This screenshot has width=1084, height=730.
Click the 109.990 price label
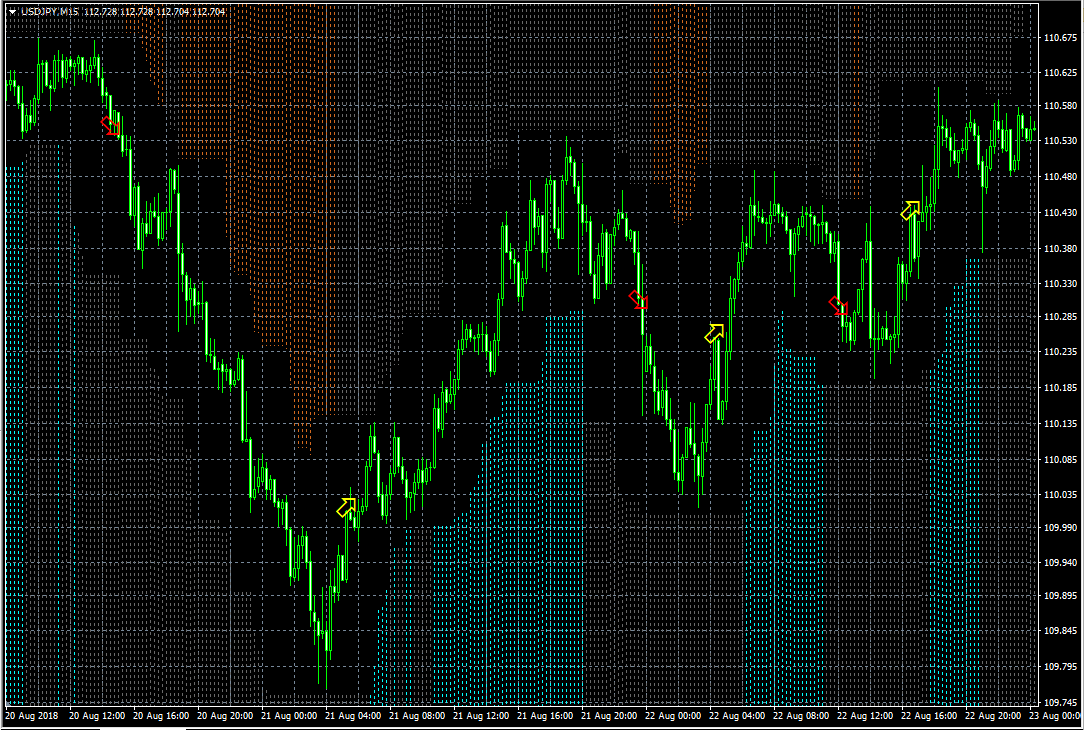pyautogui.click(x=1060, y=527)
